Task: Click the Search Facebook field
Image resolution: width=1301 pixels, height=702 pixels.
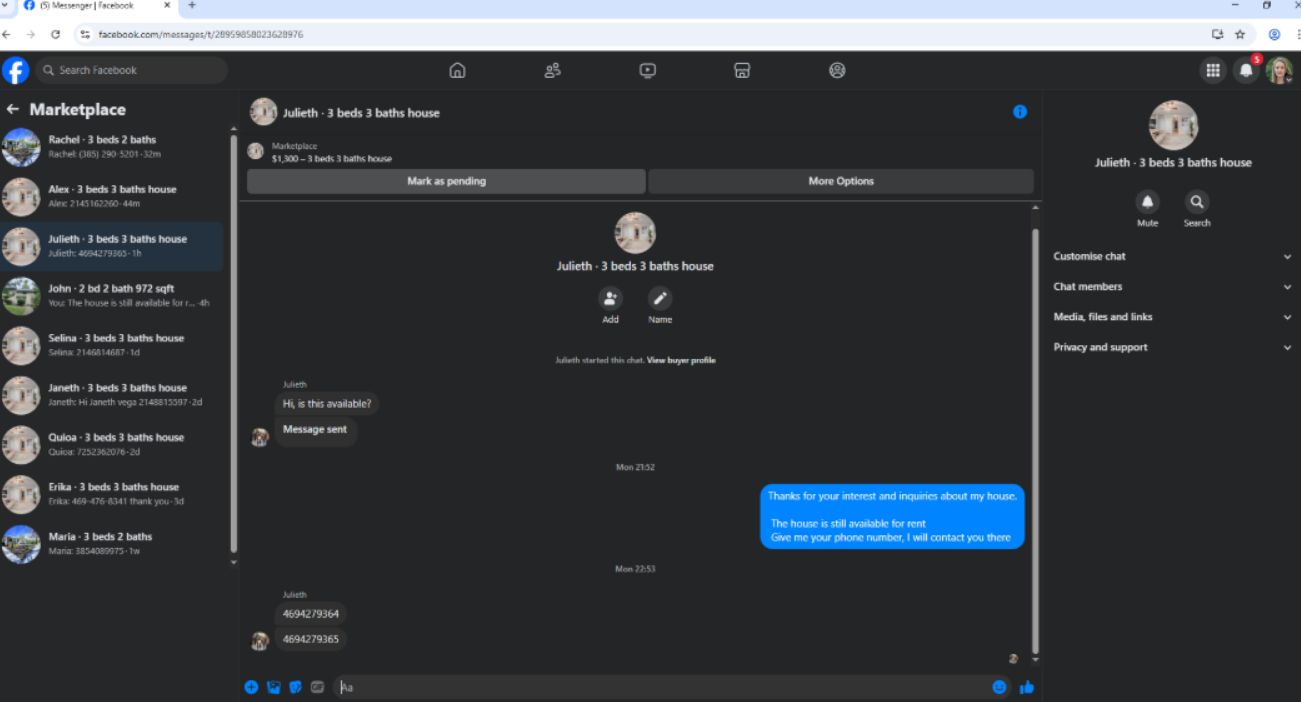Action: (131, 70)
